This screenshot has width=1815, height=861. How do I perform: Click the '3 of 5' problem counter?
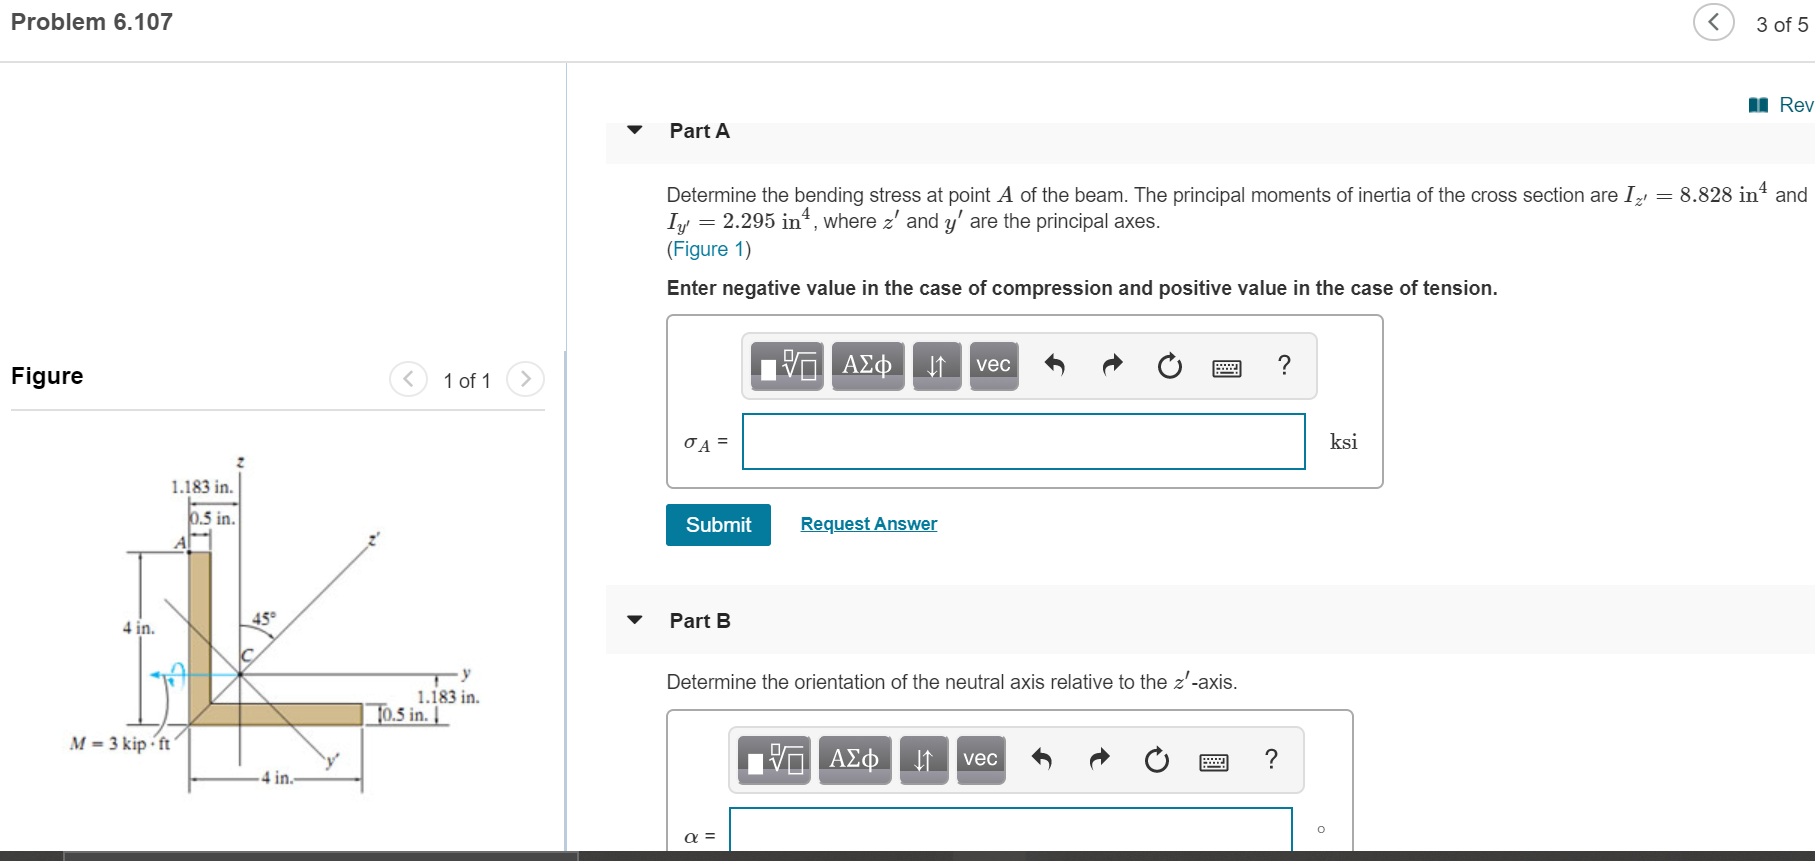tap(1782, 24)
